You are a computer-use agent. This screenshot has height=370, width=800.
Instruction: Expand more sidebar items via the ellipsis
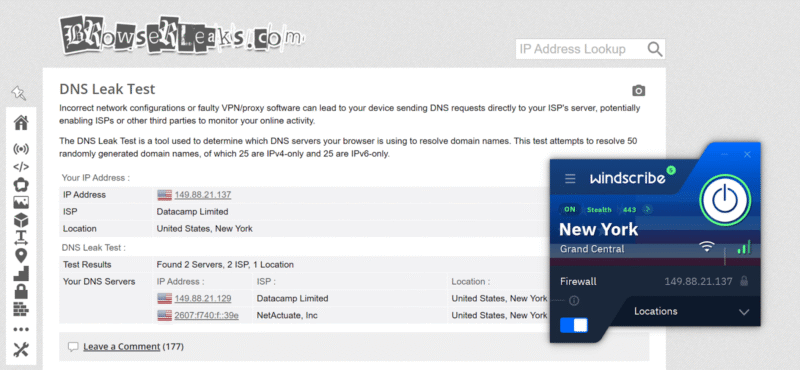click(x=21, y=329)
